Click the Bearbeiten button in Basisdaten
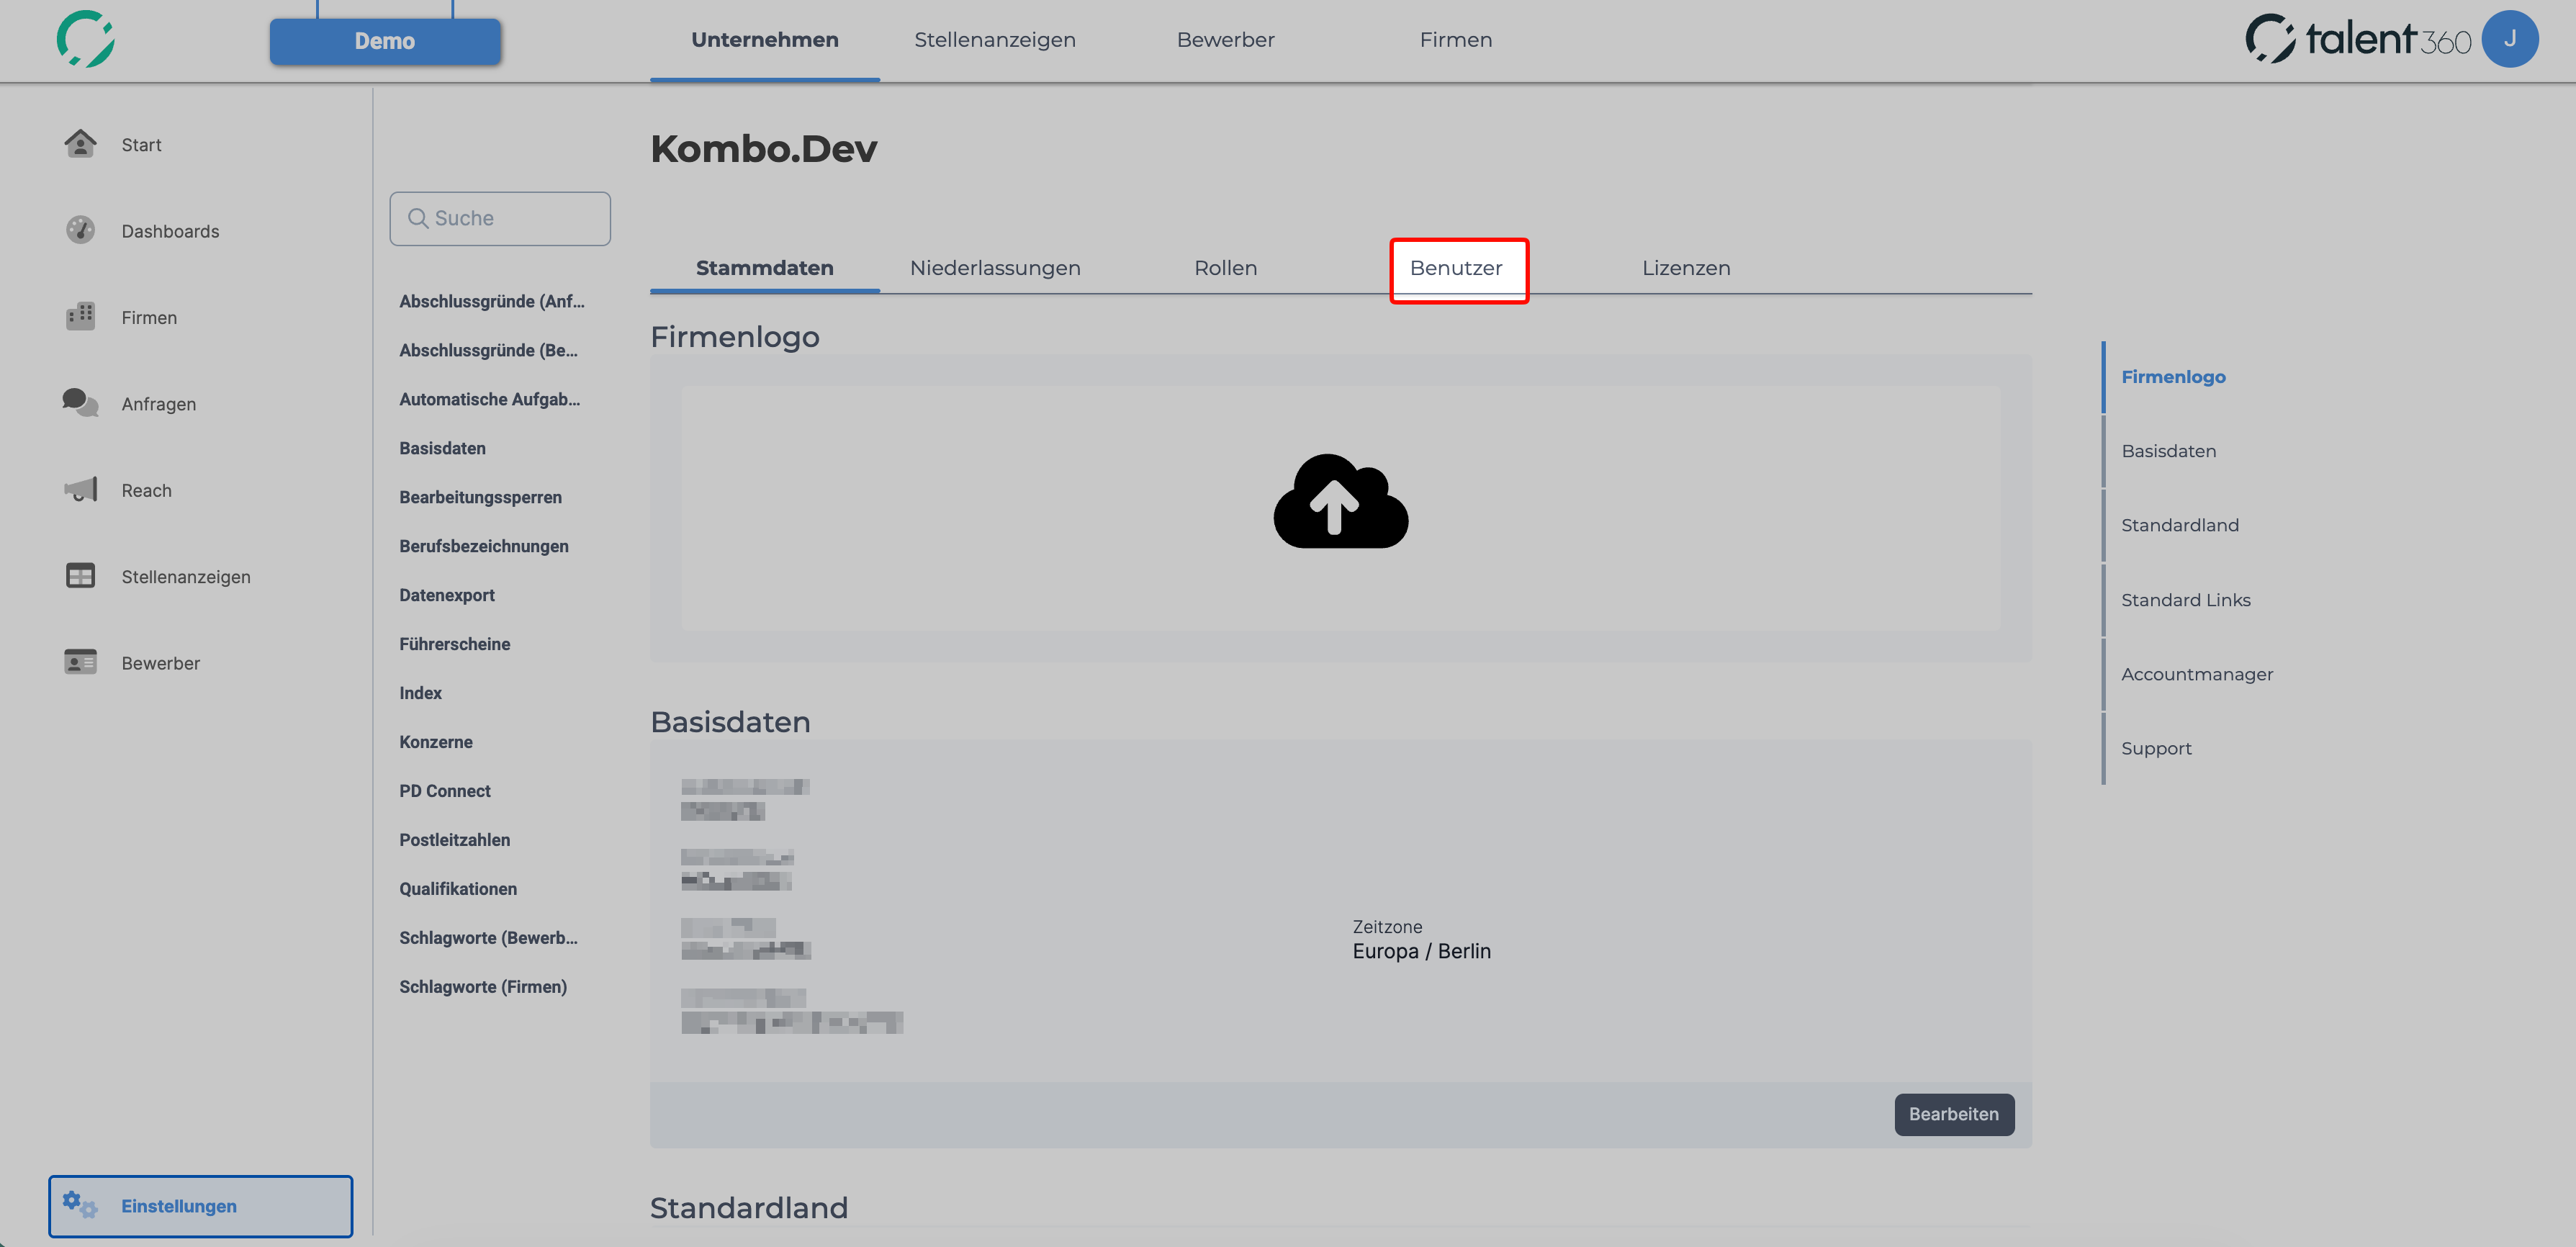Viewport: 2576px width, 1247px height. [x=1954, y=1114]
